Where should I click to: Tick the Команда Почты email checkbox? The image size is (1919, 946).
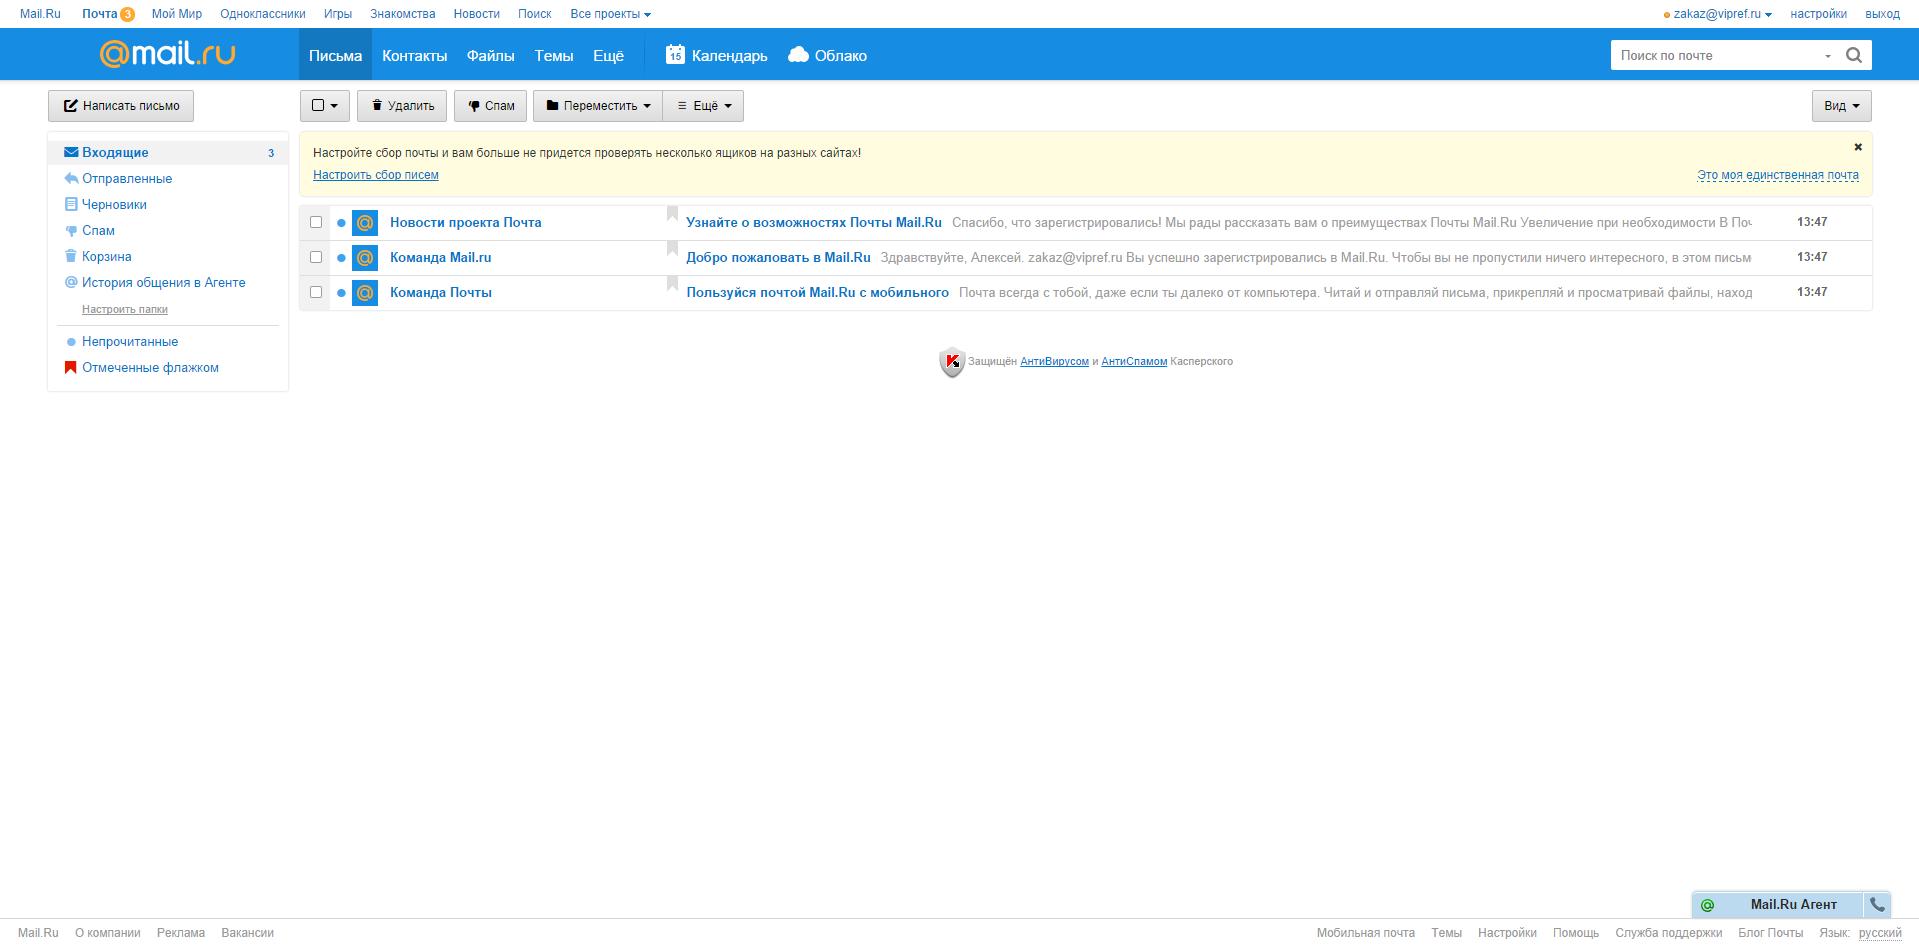point(316,292)
